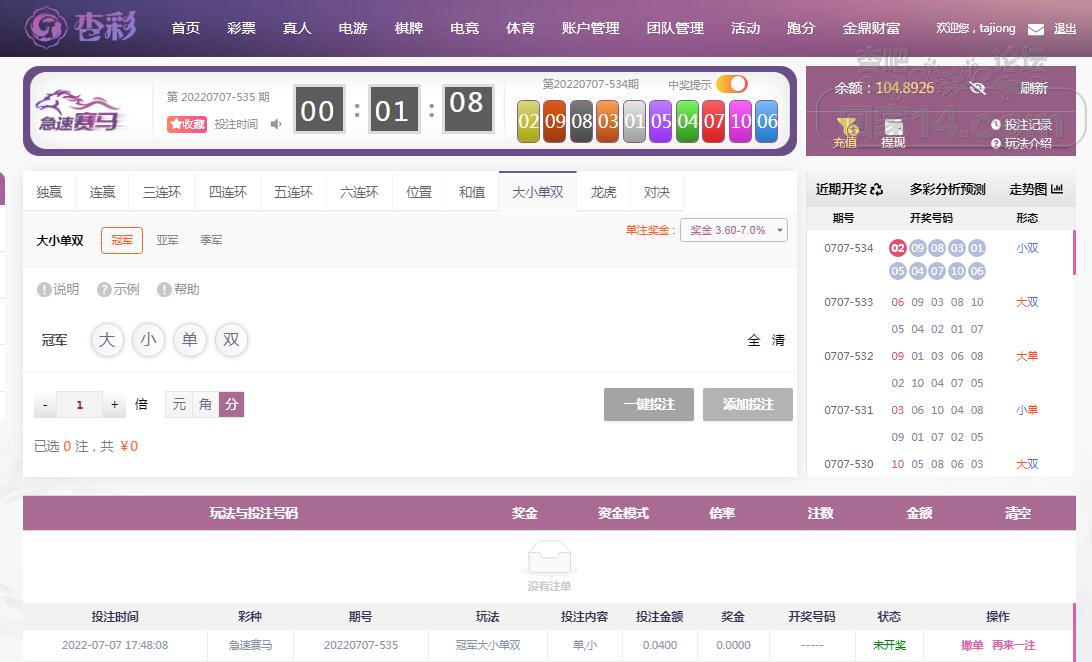Click the blue ball number 06

[767, 121]
